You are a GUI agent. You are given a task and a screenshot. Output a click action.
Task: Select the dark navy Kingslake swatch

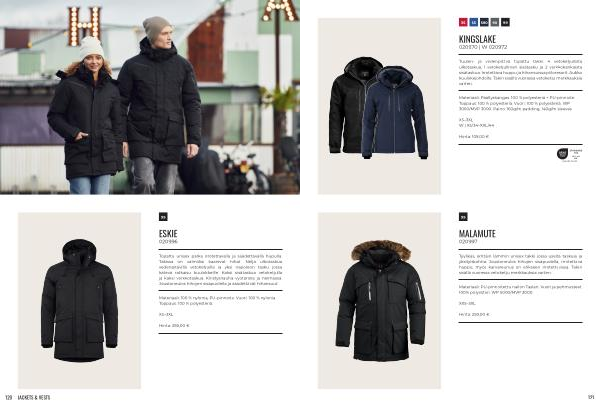click(484, 22)
